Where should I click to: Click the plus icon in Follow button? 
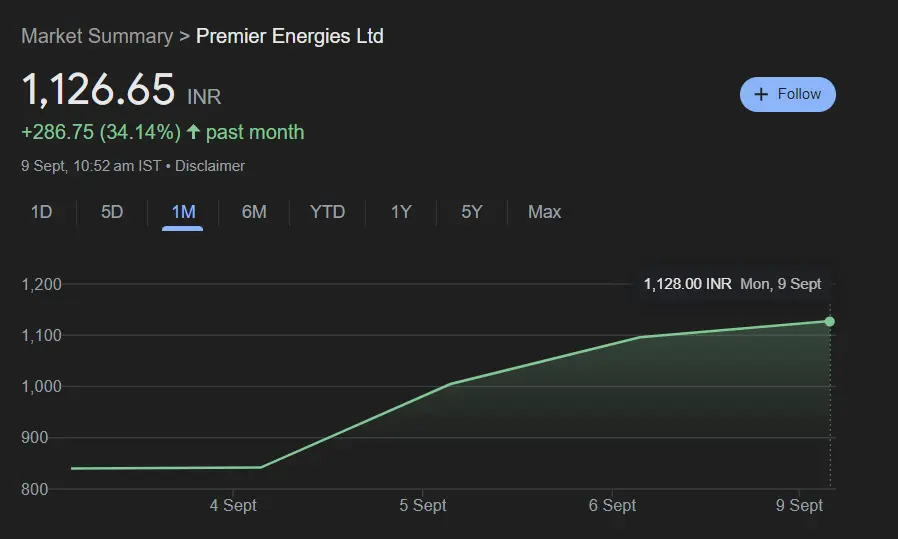[761, 94]
